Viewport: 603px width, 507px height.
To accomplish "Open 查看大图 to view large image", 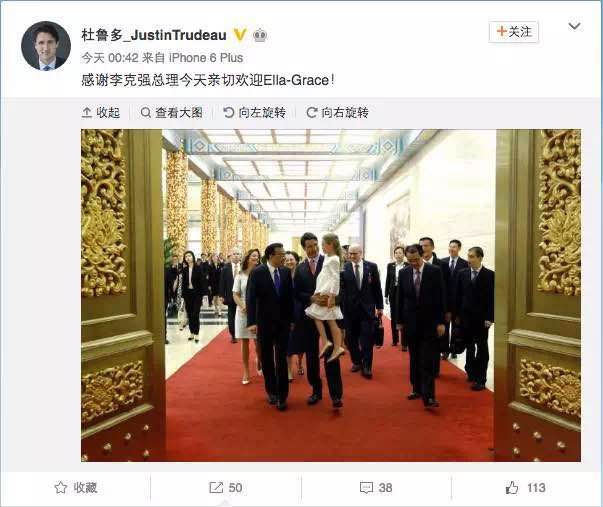I will click(x=172, y=113).
